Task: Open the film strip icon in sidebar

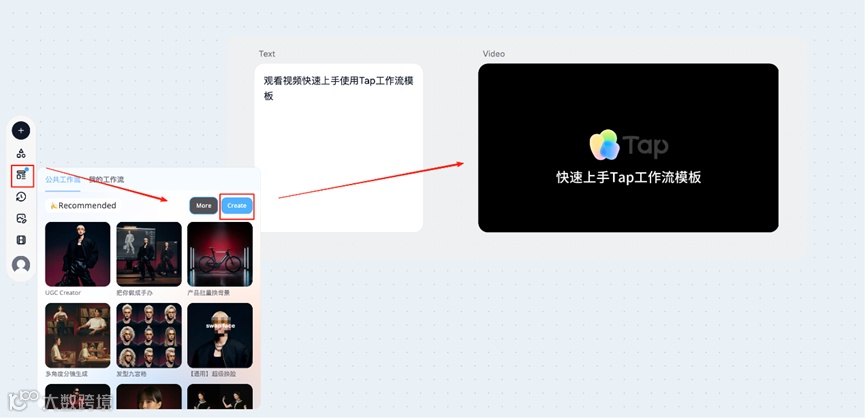Action: tap(21, 240)
